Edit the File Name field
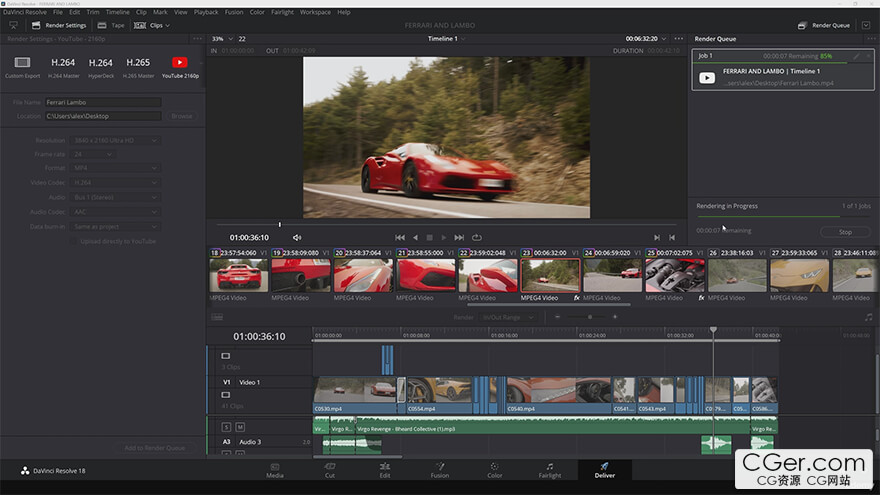This screenshot has height=495, width=880. (103, 102)
